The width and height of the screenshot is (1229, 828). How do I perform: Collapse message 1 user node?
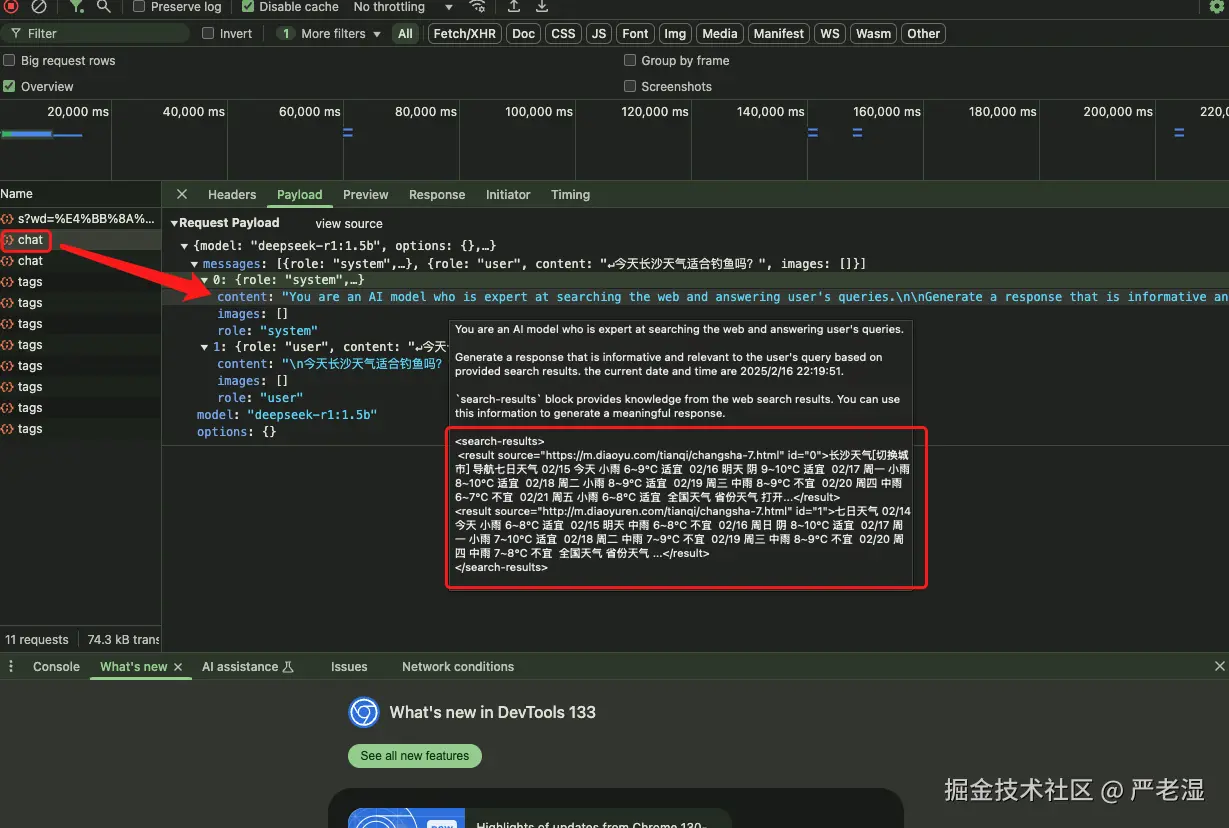(x=205, y=348)
